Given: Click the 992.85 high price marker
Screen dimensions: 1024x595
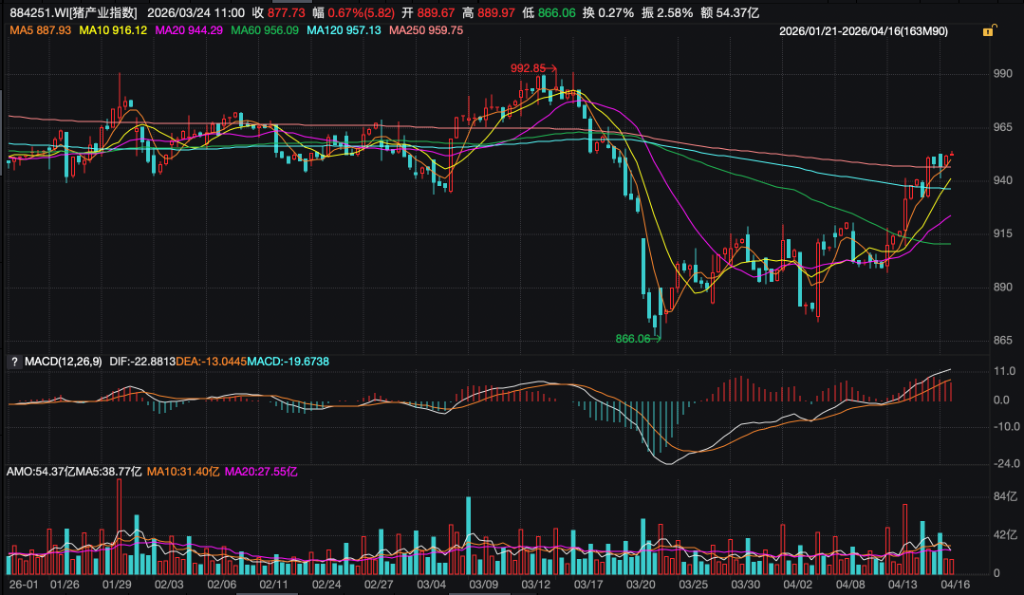Looking at the screenshot, I should [x=530, y=68].
